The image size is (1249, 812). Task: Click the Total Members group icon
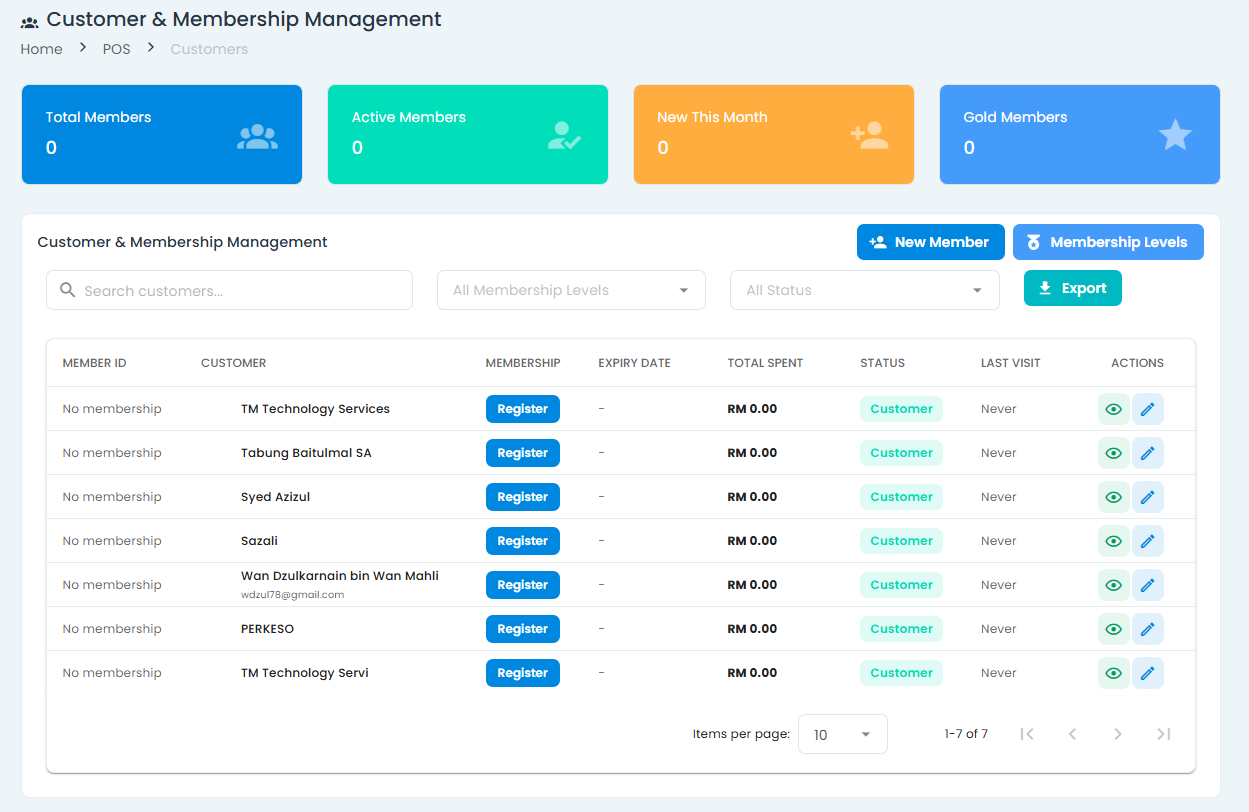pyautogui.click(x=257, y=135)
